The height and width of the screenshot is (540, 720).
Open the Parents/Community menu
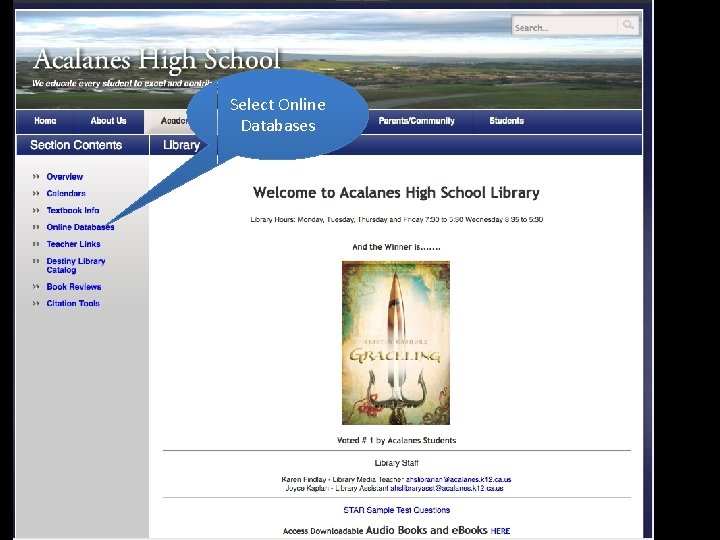pyautogui.click(x=416, y=121)
